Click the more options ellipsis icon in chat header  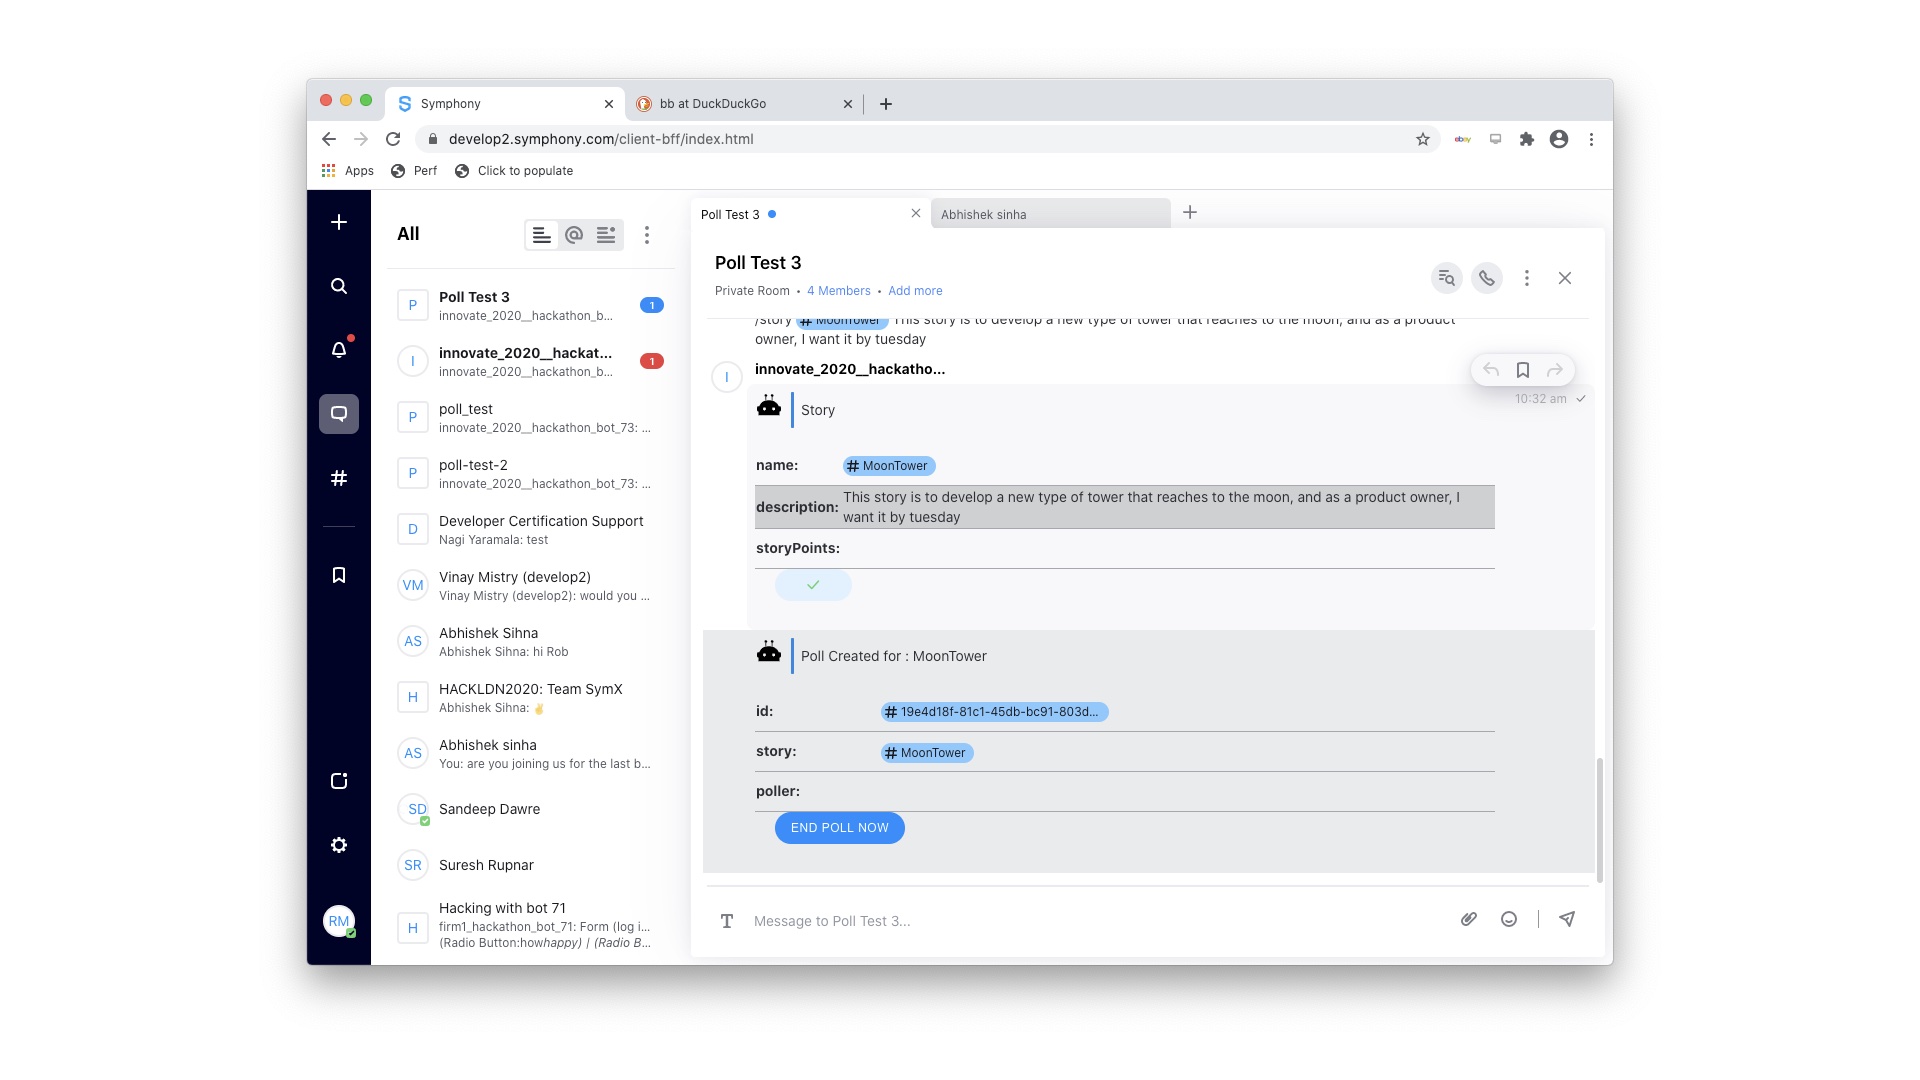1526,278
